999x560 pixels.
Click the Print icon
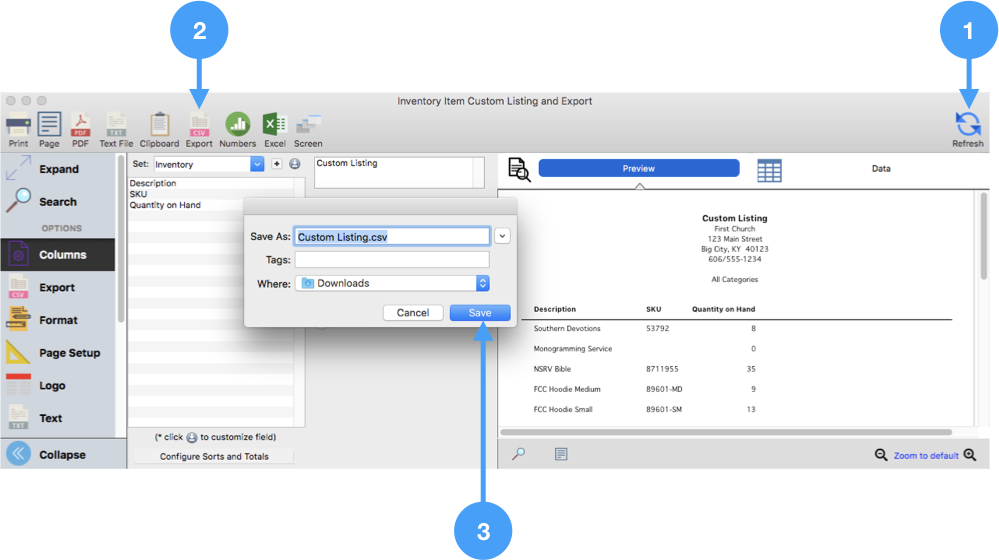pos(18,125)
